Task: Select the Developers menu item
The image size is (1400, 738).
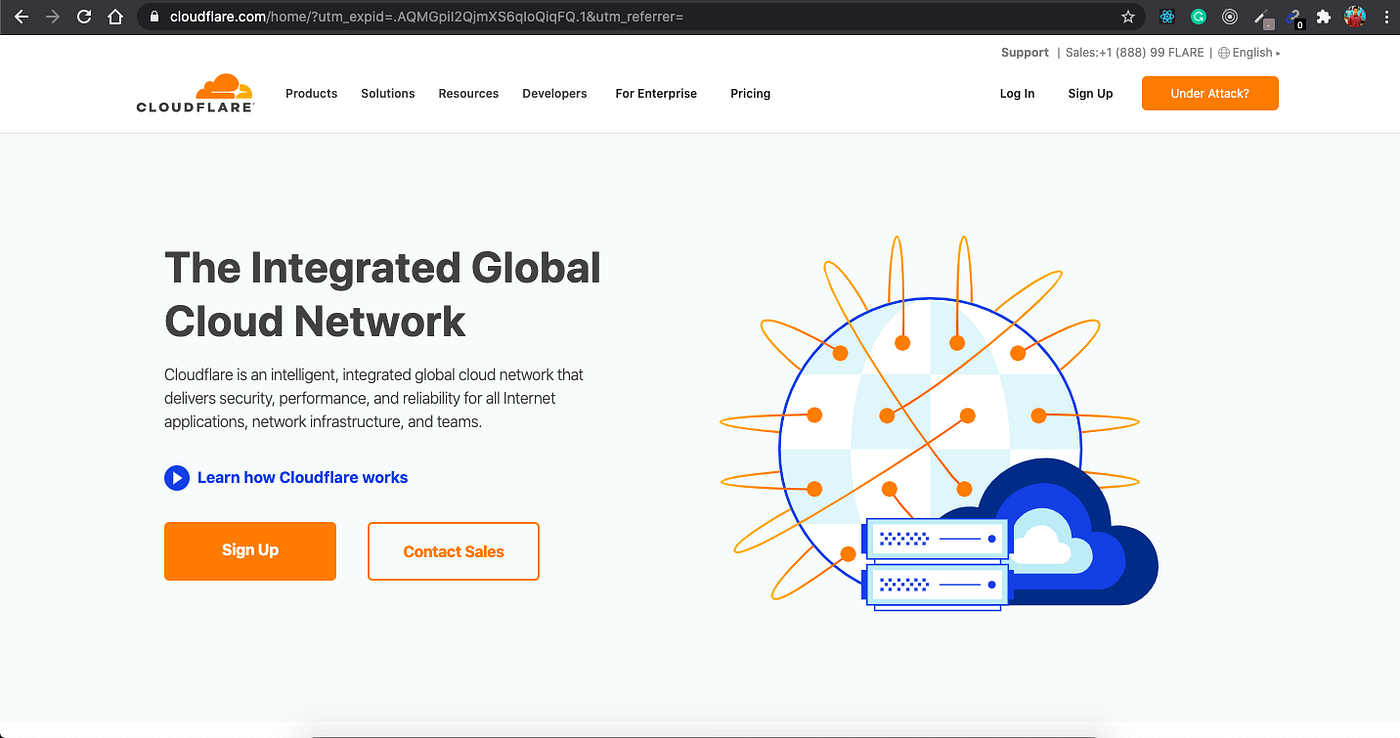Action: click(554, 93)
